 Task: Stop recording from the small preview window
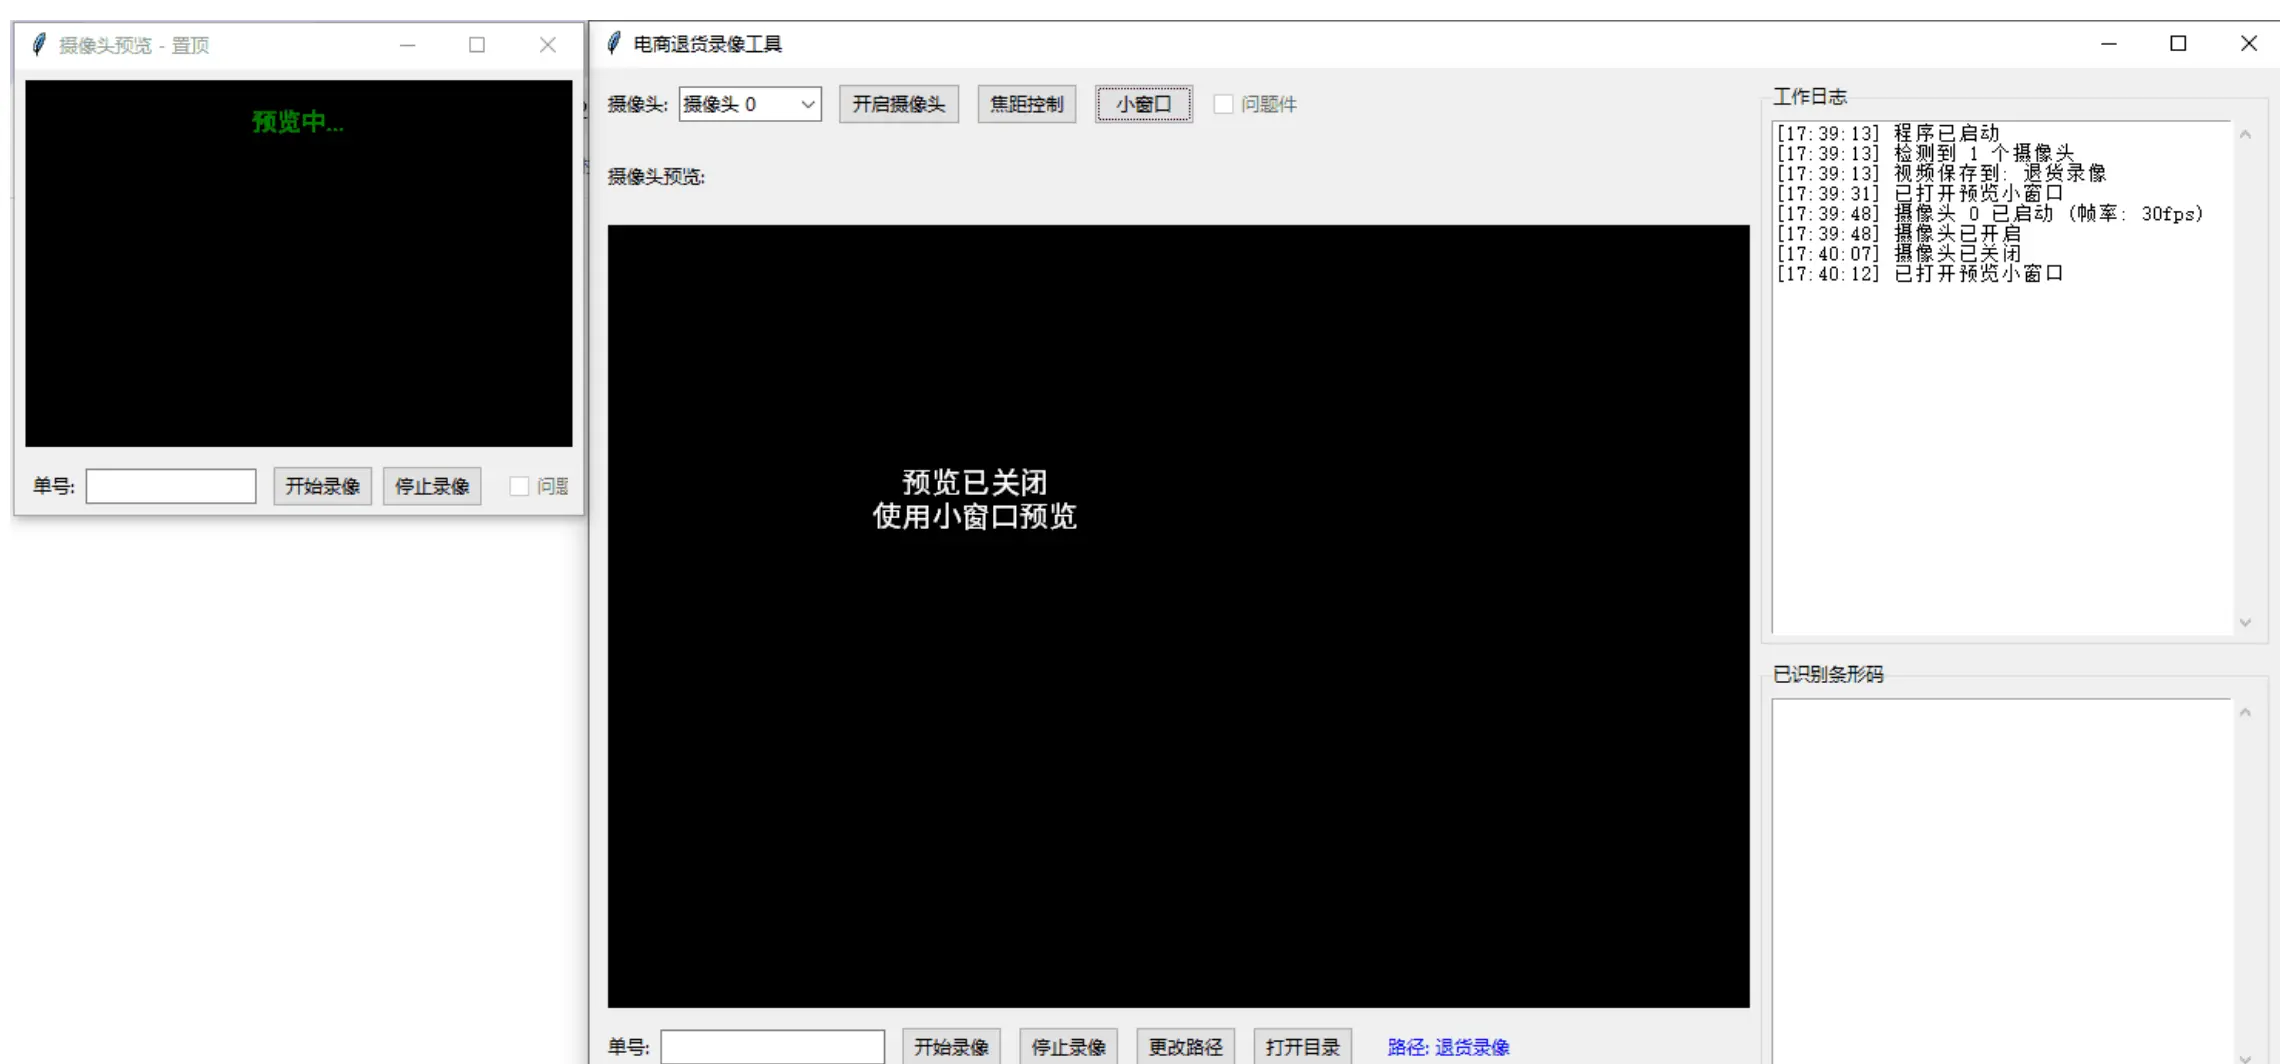coord(432,486)
